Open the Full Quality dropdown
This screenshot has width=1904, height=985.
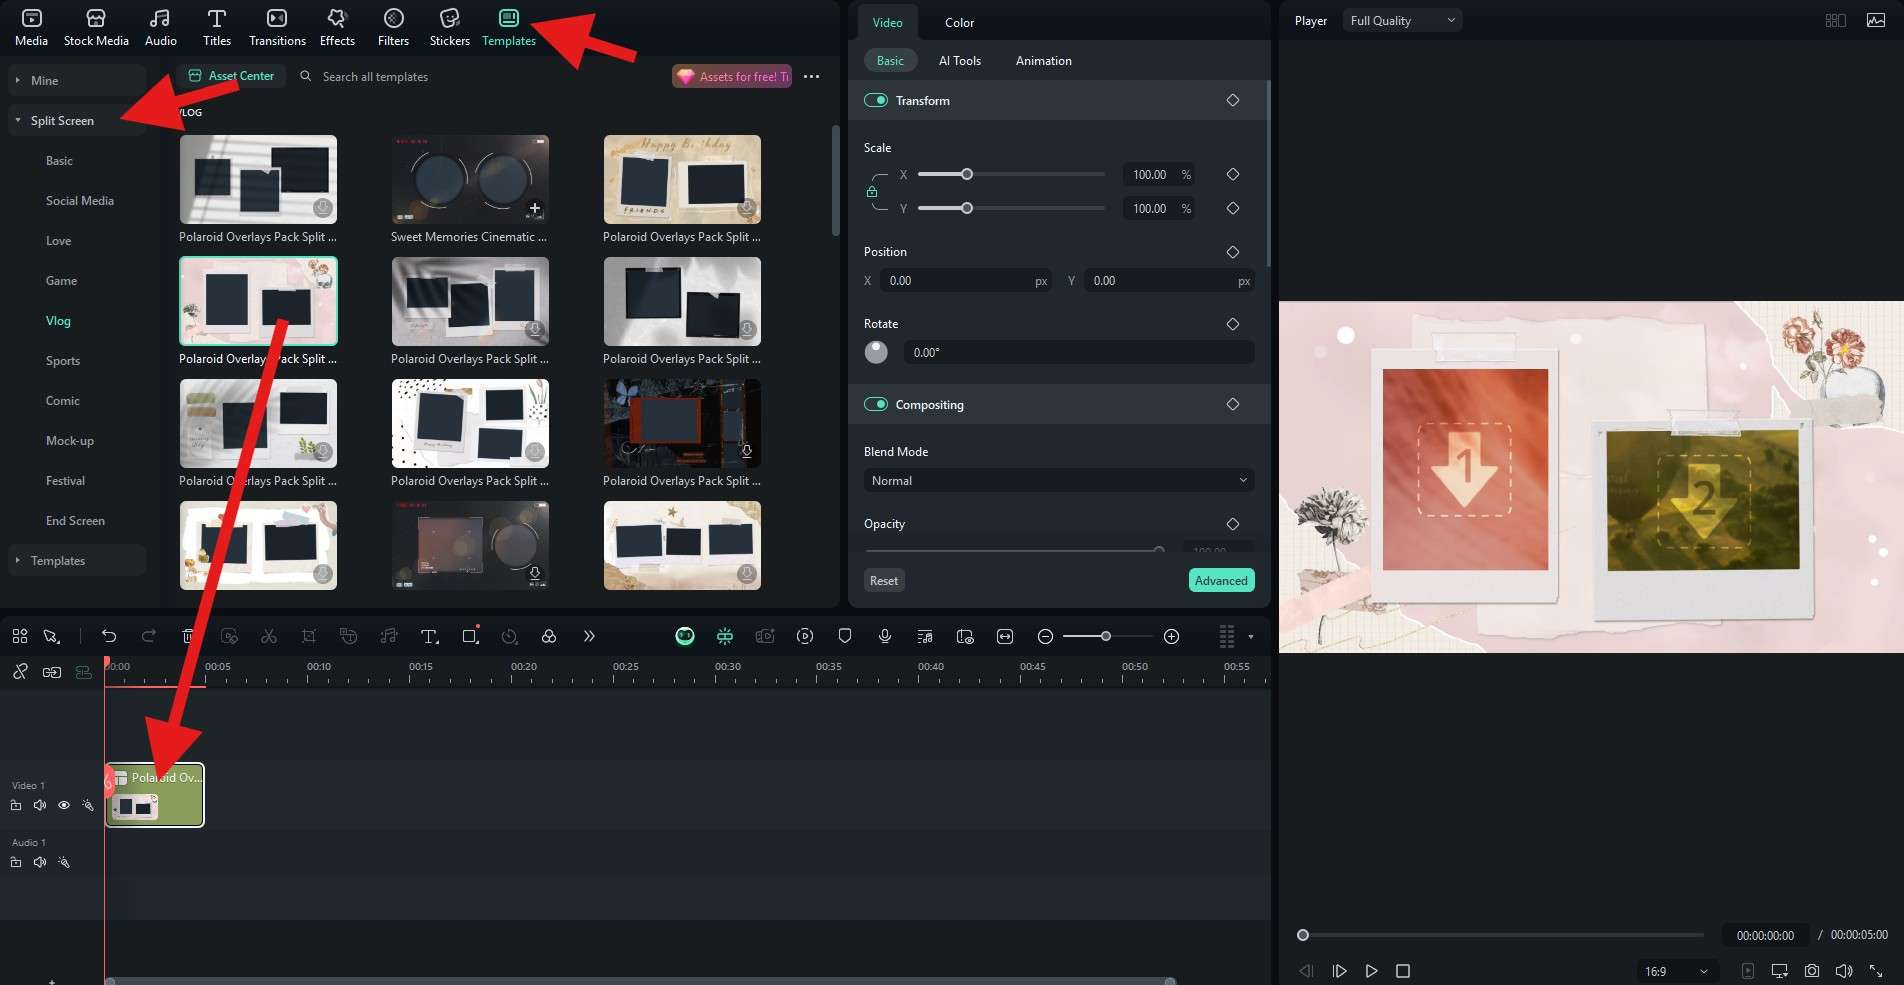[x=1402, y=20]
